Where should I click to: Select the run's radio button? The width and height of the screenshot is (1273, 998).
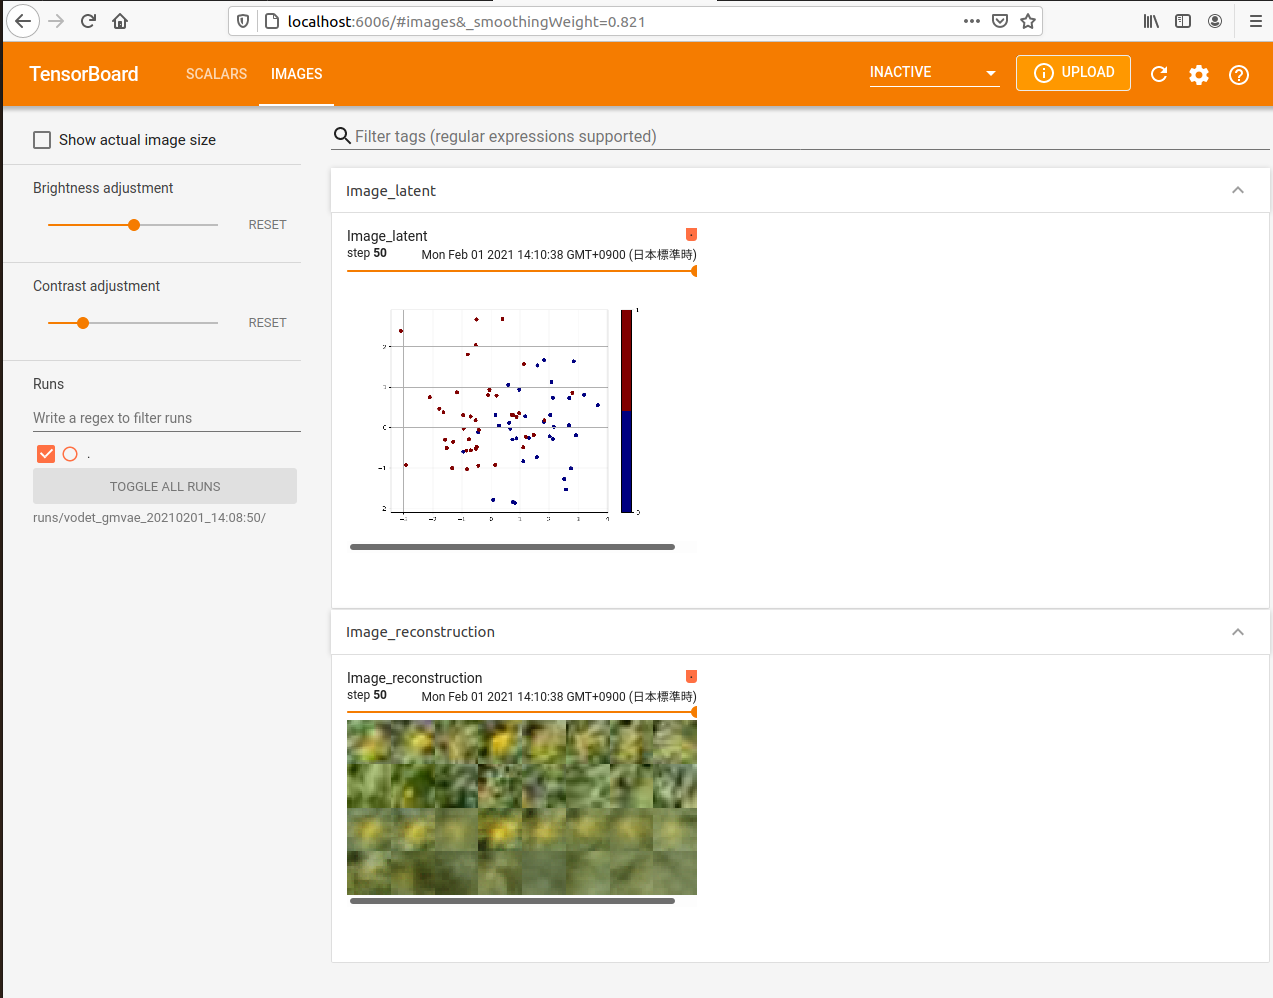(70, 454)
